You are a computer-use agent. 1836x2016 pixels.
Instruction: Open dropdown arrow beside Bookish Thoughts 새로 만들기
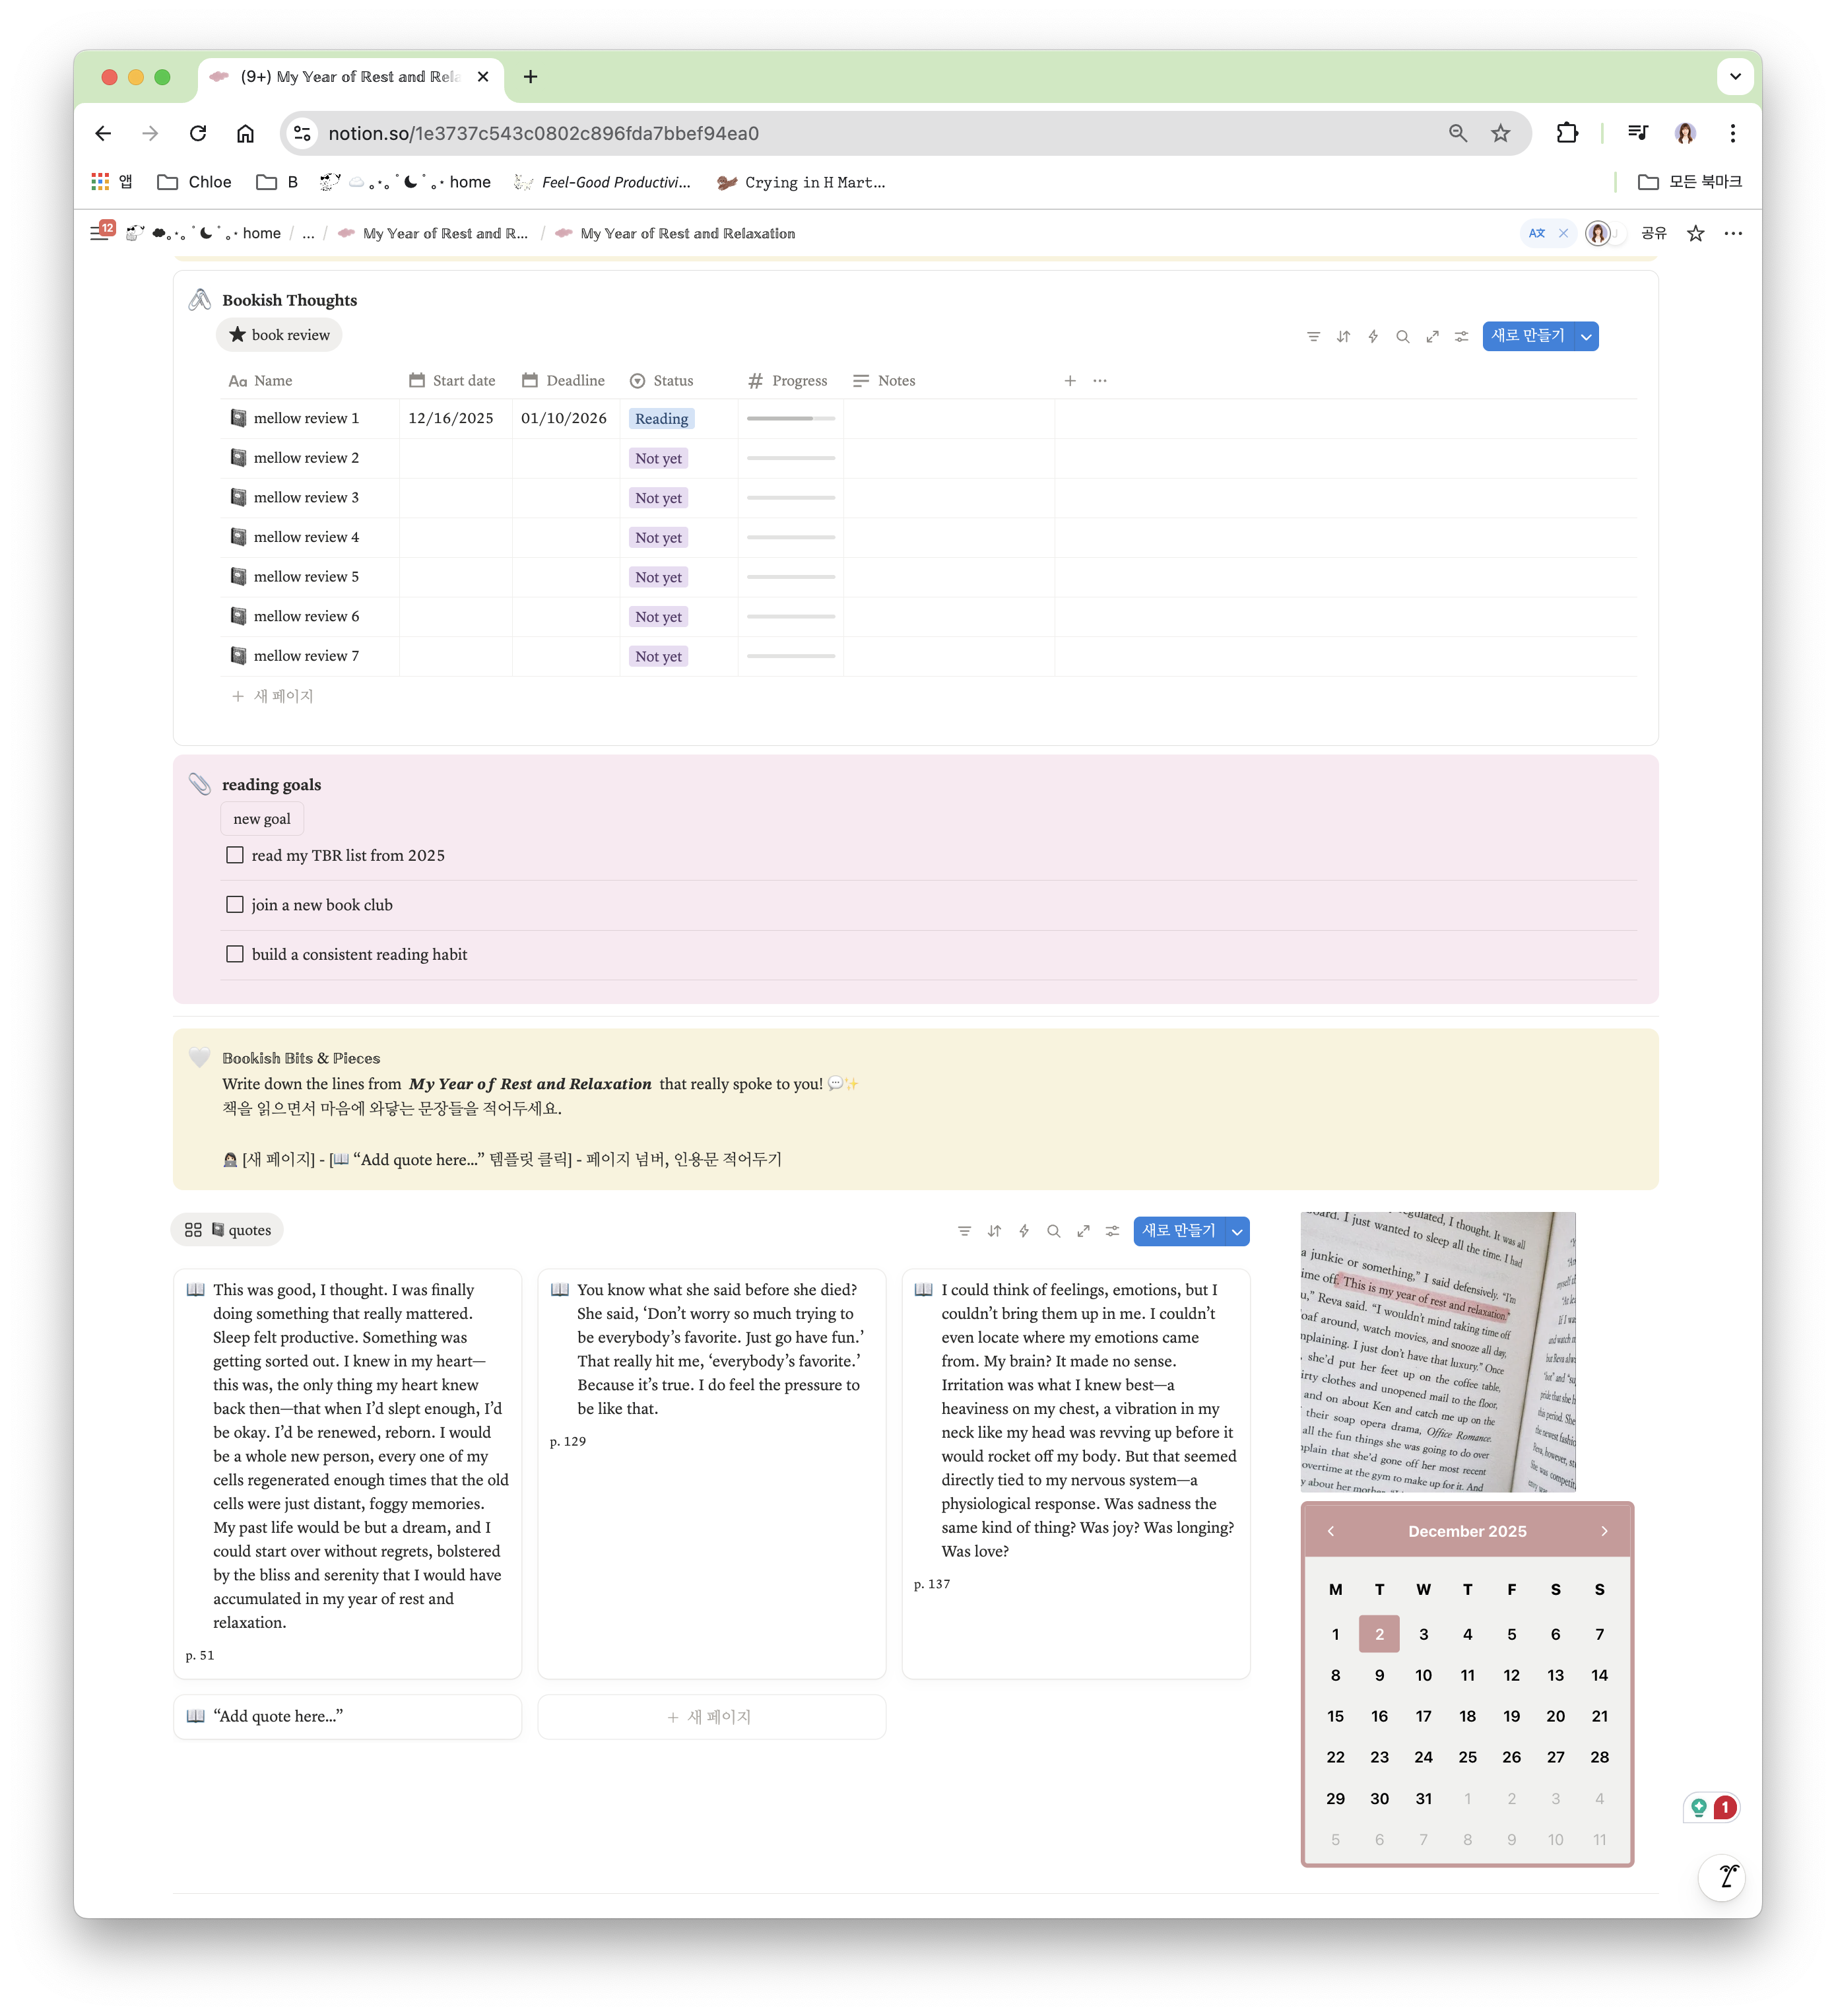[x=1586, y=336]
